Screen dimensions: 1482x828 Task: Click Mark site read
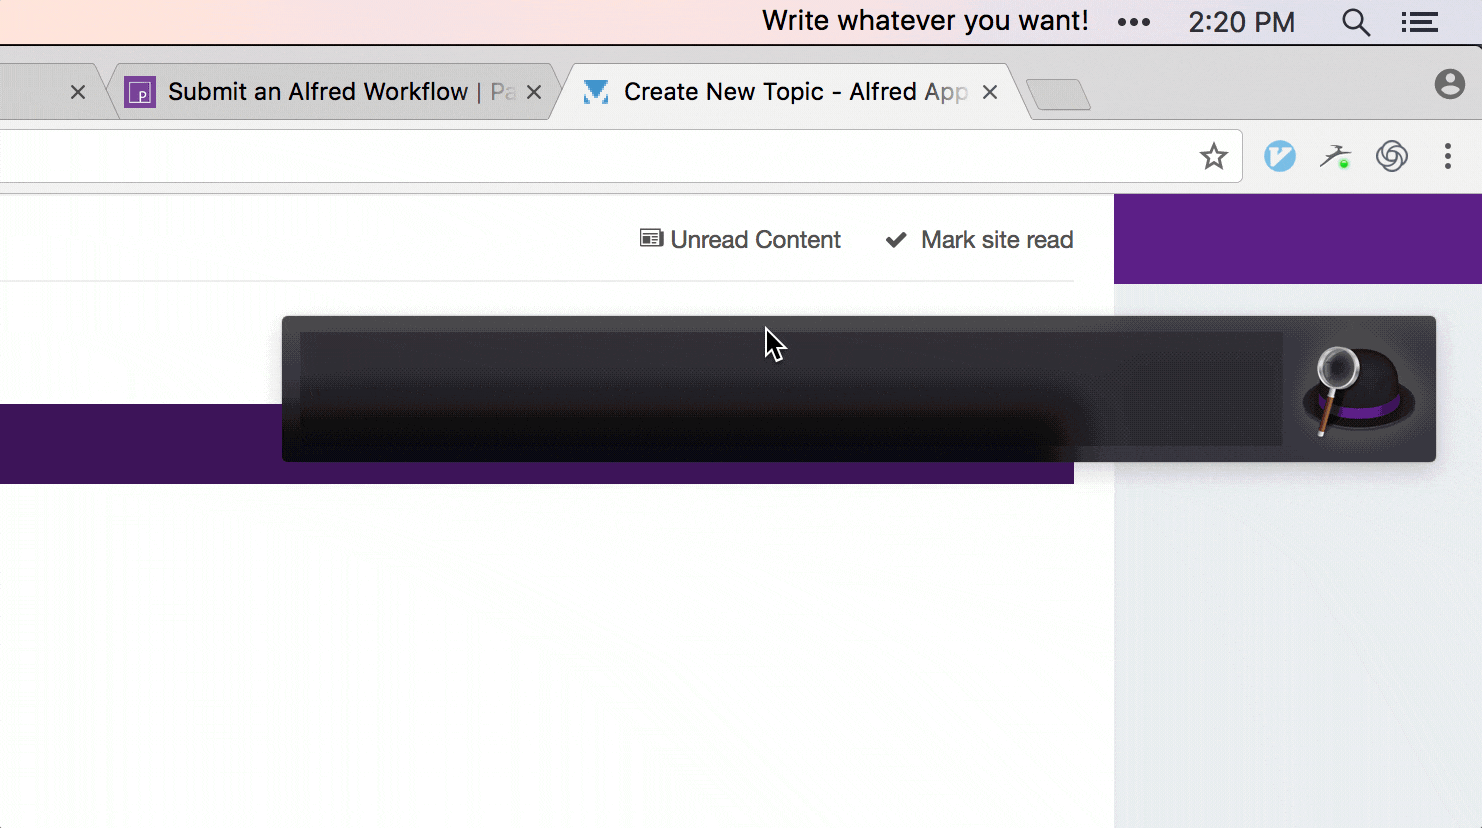click(x=979, y=240)
